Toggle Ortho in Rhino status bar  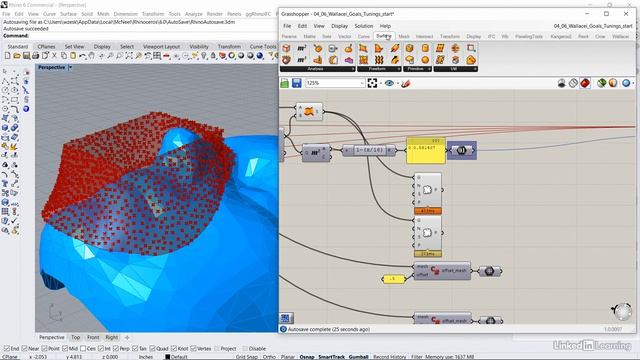pyautogui.click(x=269, y=357)
